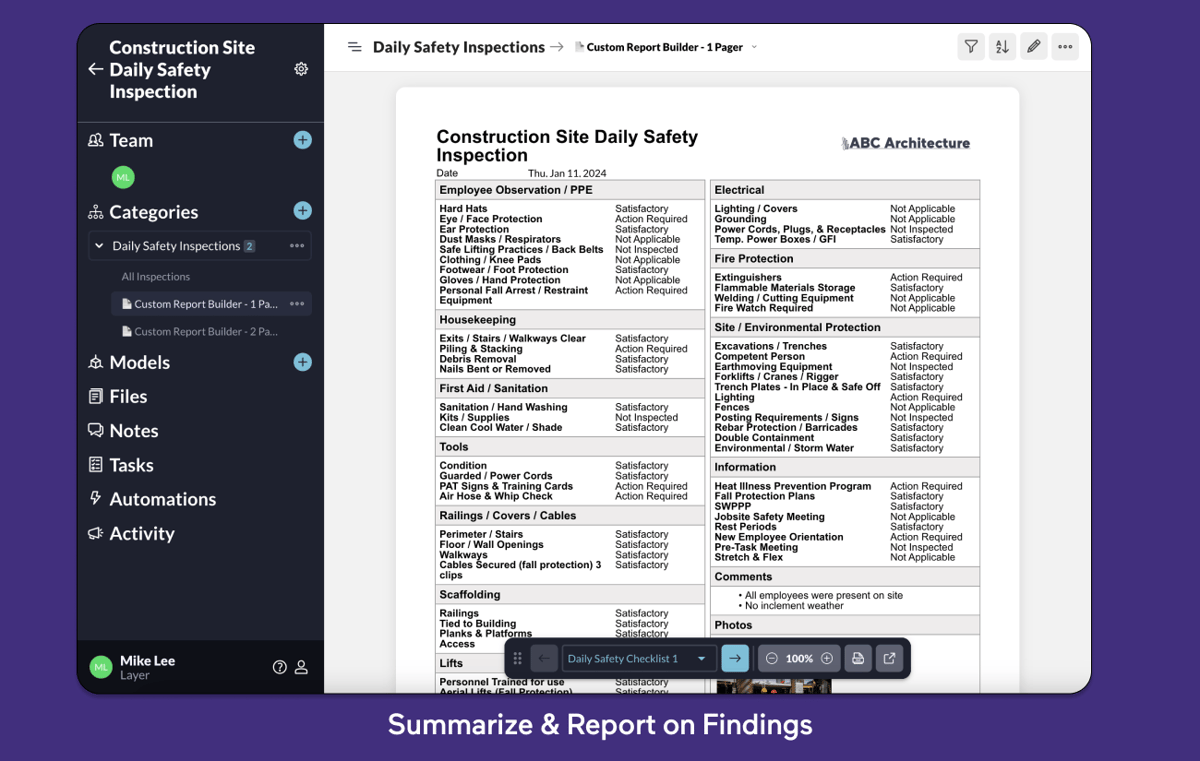Select the pencil edit icon
The width and height of the screenshot is (1200, 761).
pyautogui.click(x=1033, y=46)
